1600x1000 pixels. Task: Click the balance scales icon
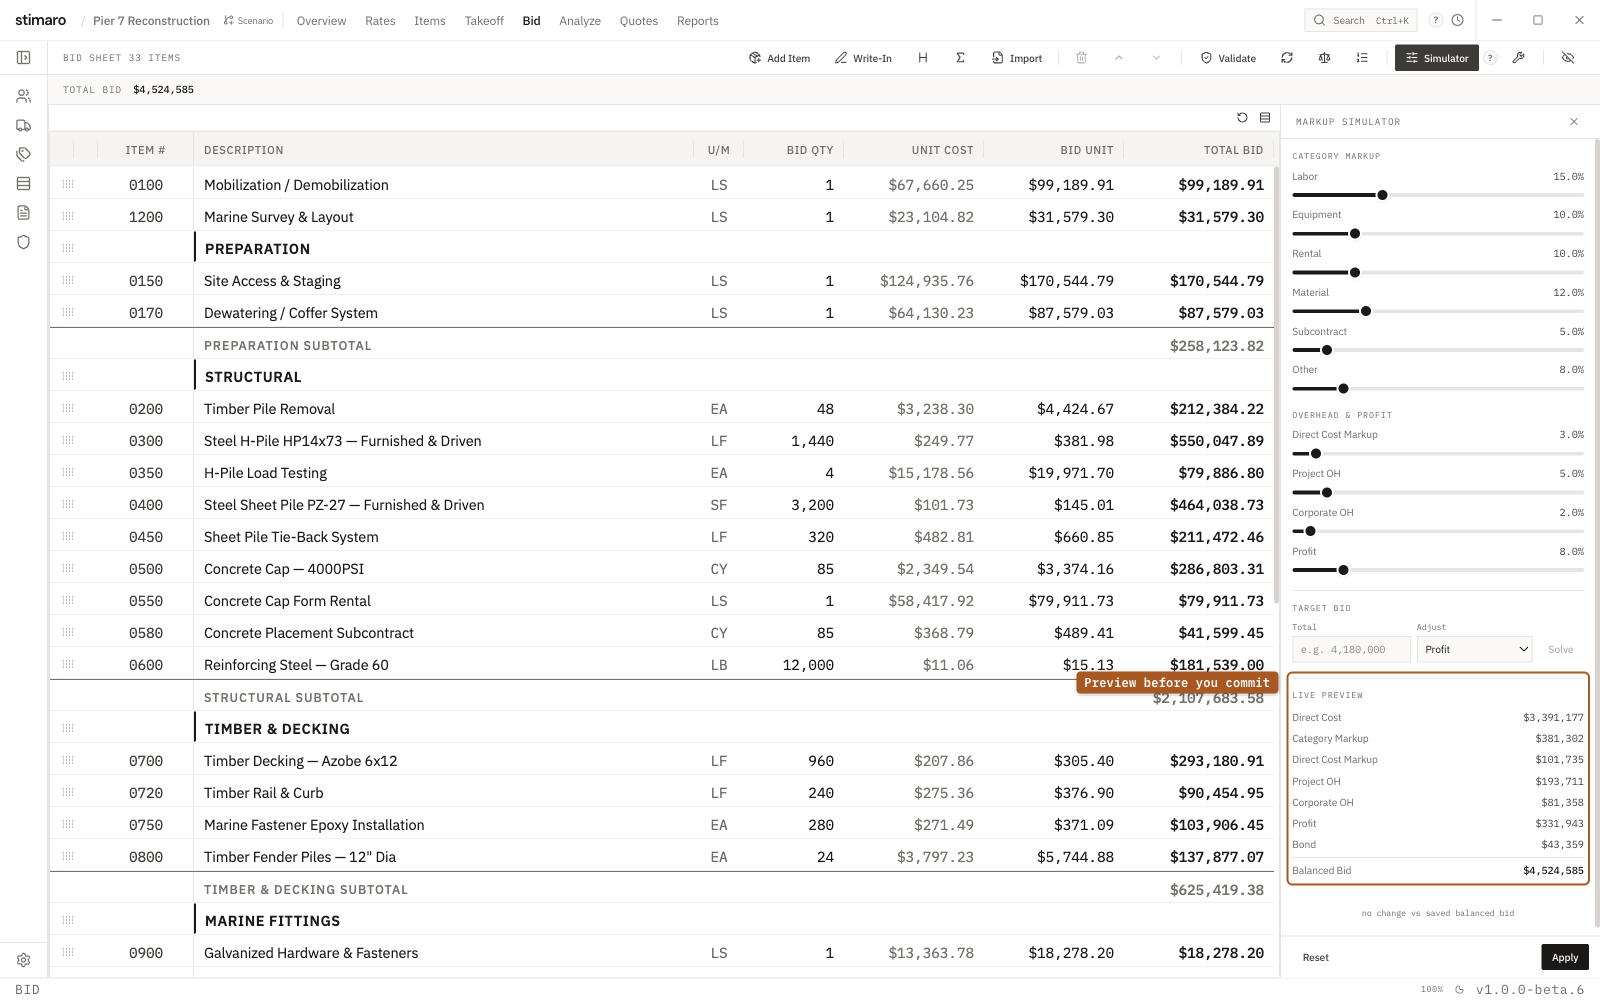pos(1324,58)
